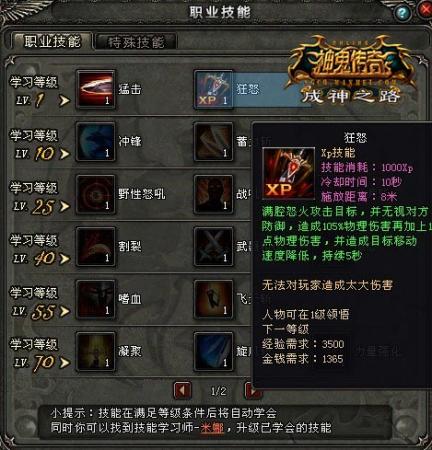
Task: Click the 嗜血 skill icon
Action: coord(96,299)
